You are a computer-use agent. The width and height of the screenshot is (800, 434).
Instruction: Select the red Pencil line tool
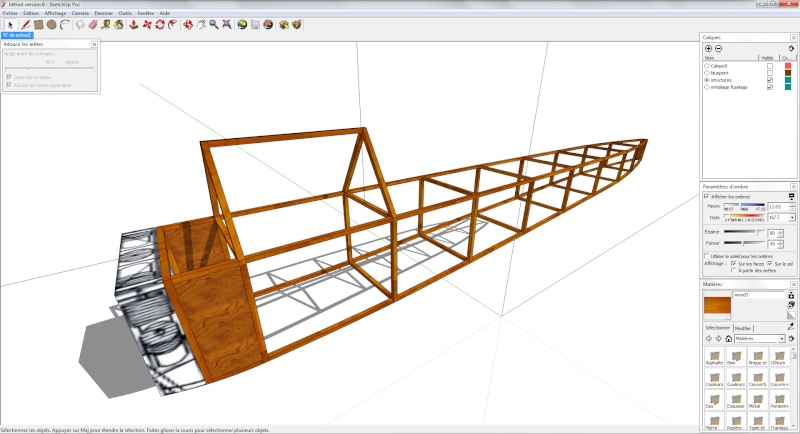click(x=25, y=24)
